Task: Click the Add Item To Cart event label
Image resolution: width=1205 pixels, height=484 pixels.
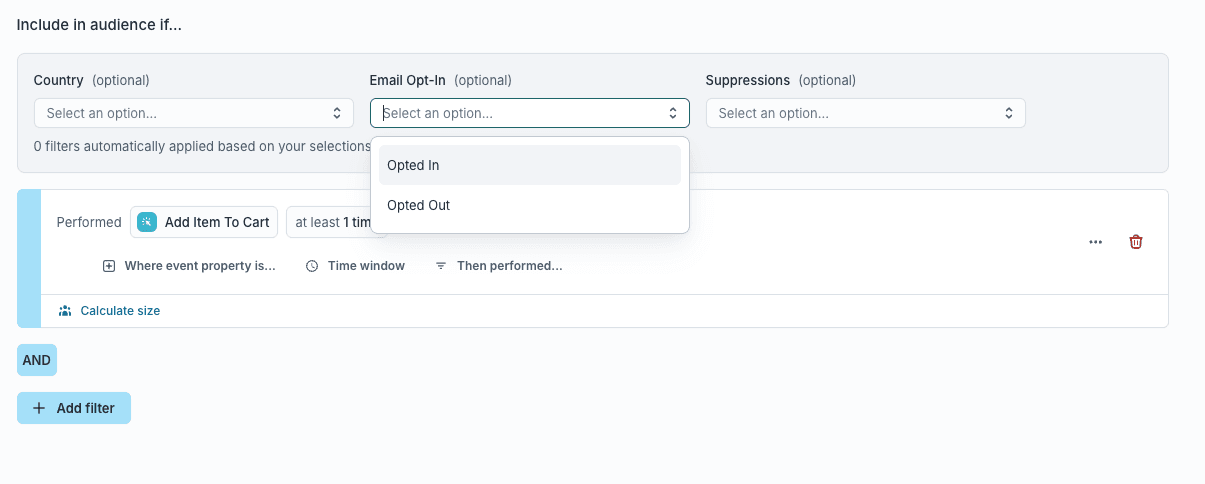Action: (217, 222)
